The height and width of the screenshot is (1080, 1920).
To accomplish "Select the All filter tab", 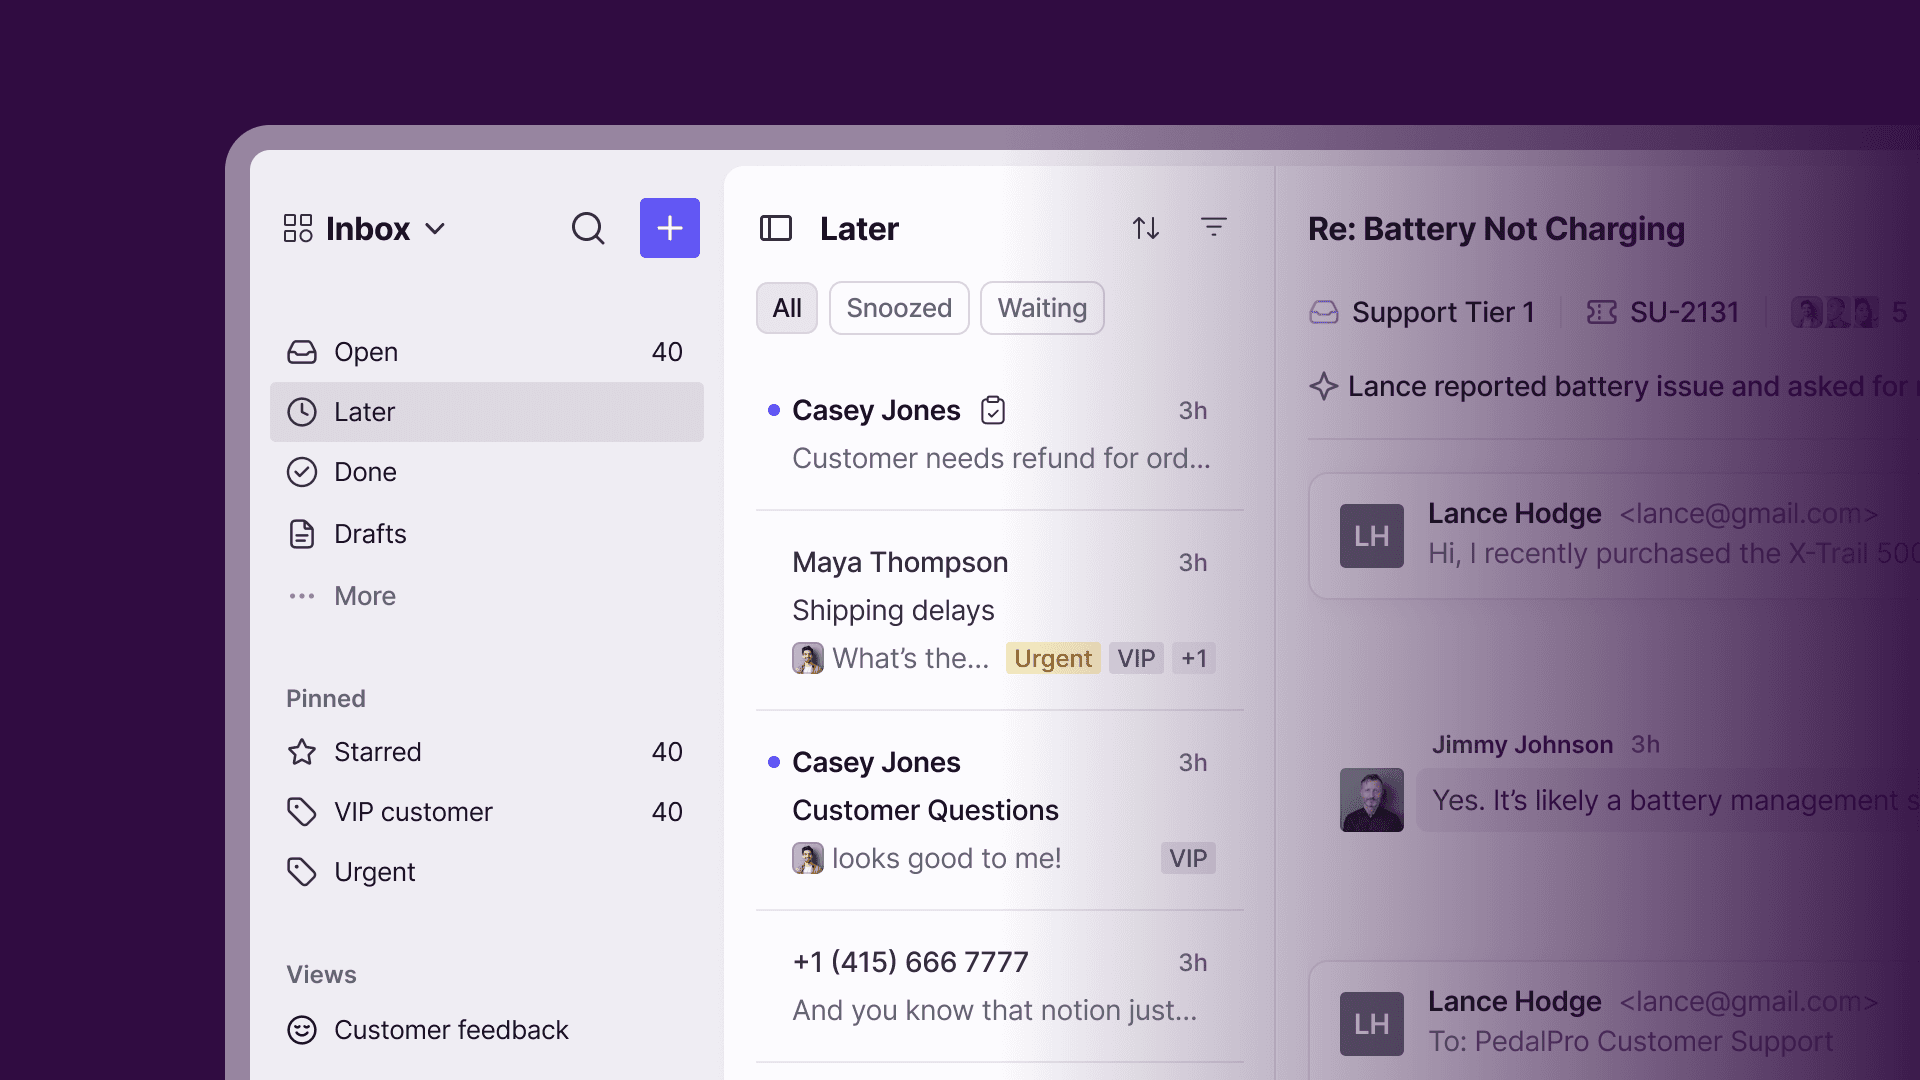I will tap(787, 308).
